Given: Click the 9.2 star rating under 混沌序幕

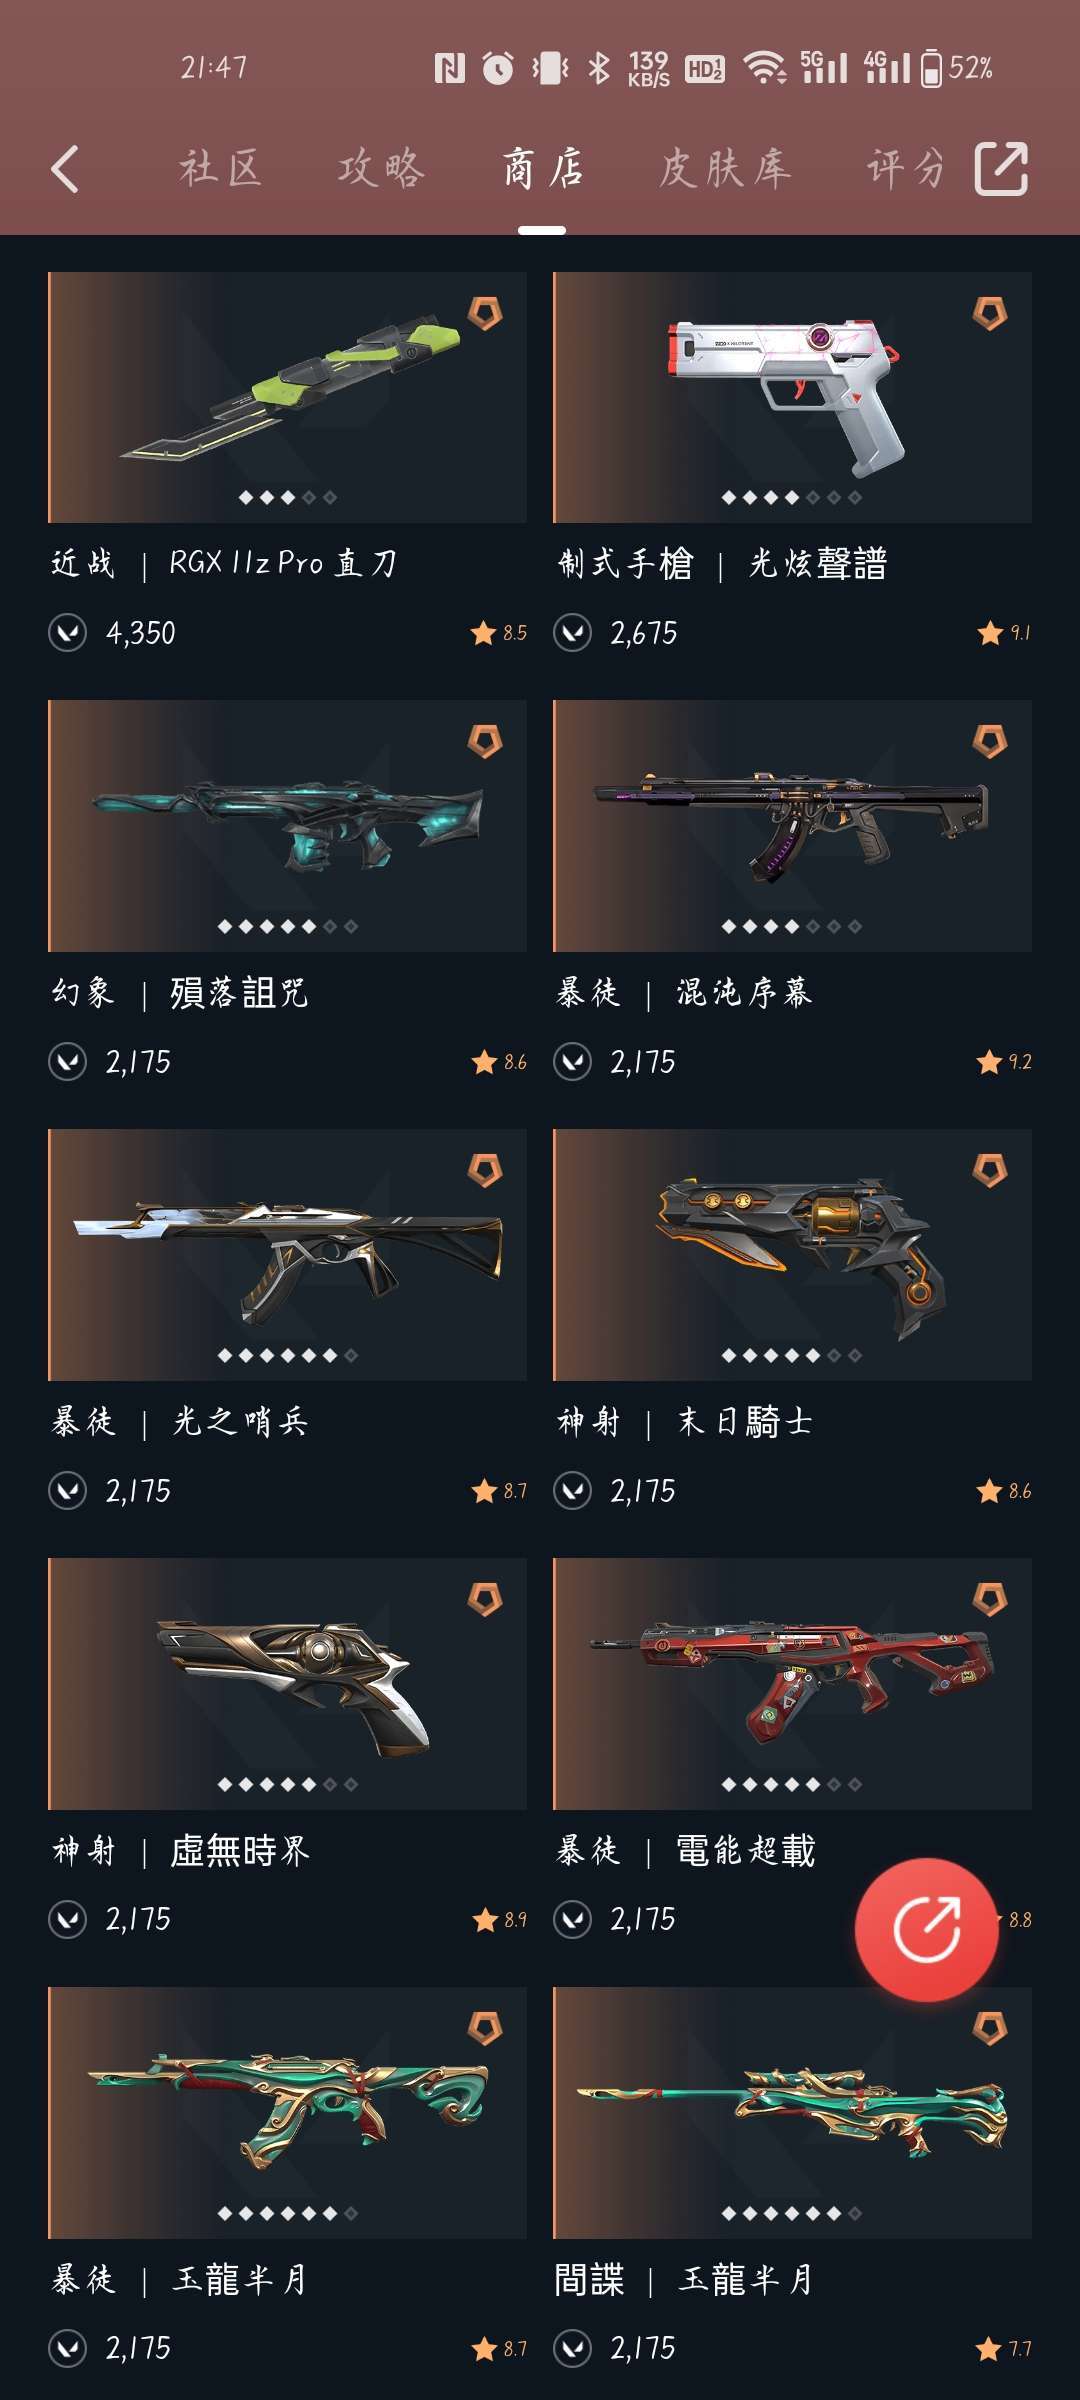Looking at the screenshot, I should click(1004, 1062).
